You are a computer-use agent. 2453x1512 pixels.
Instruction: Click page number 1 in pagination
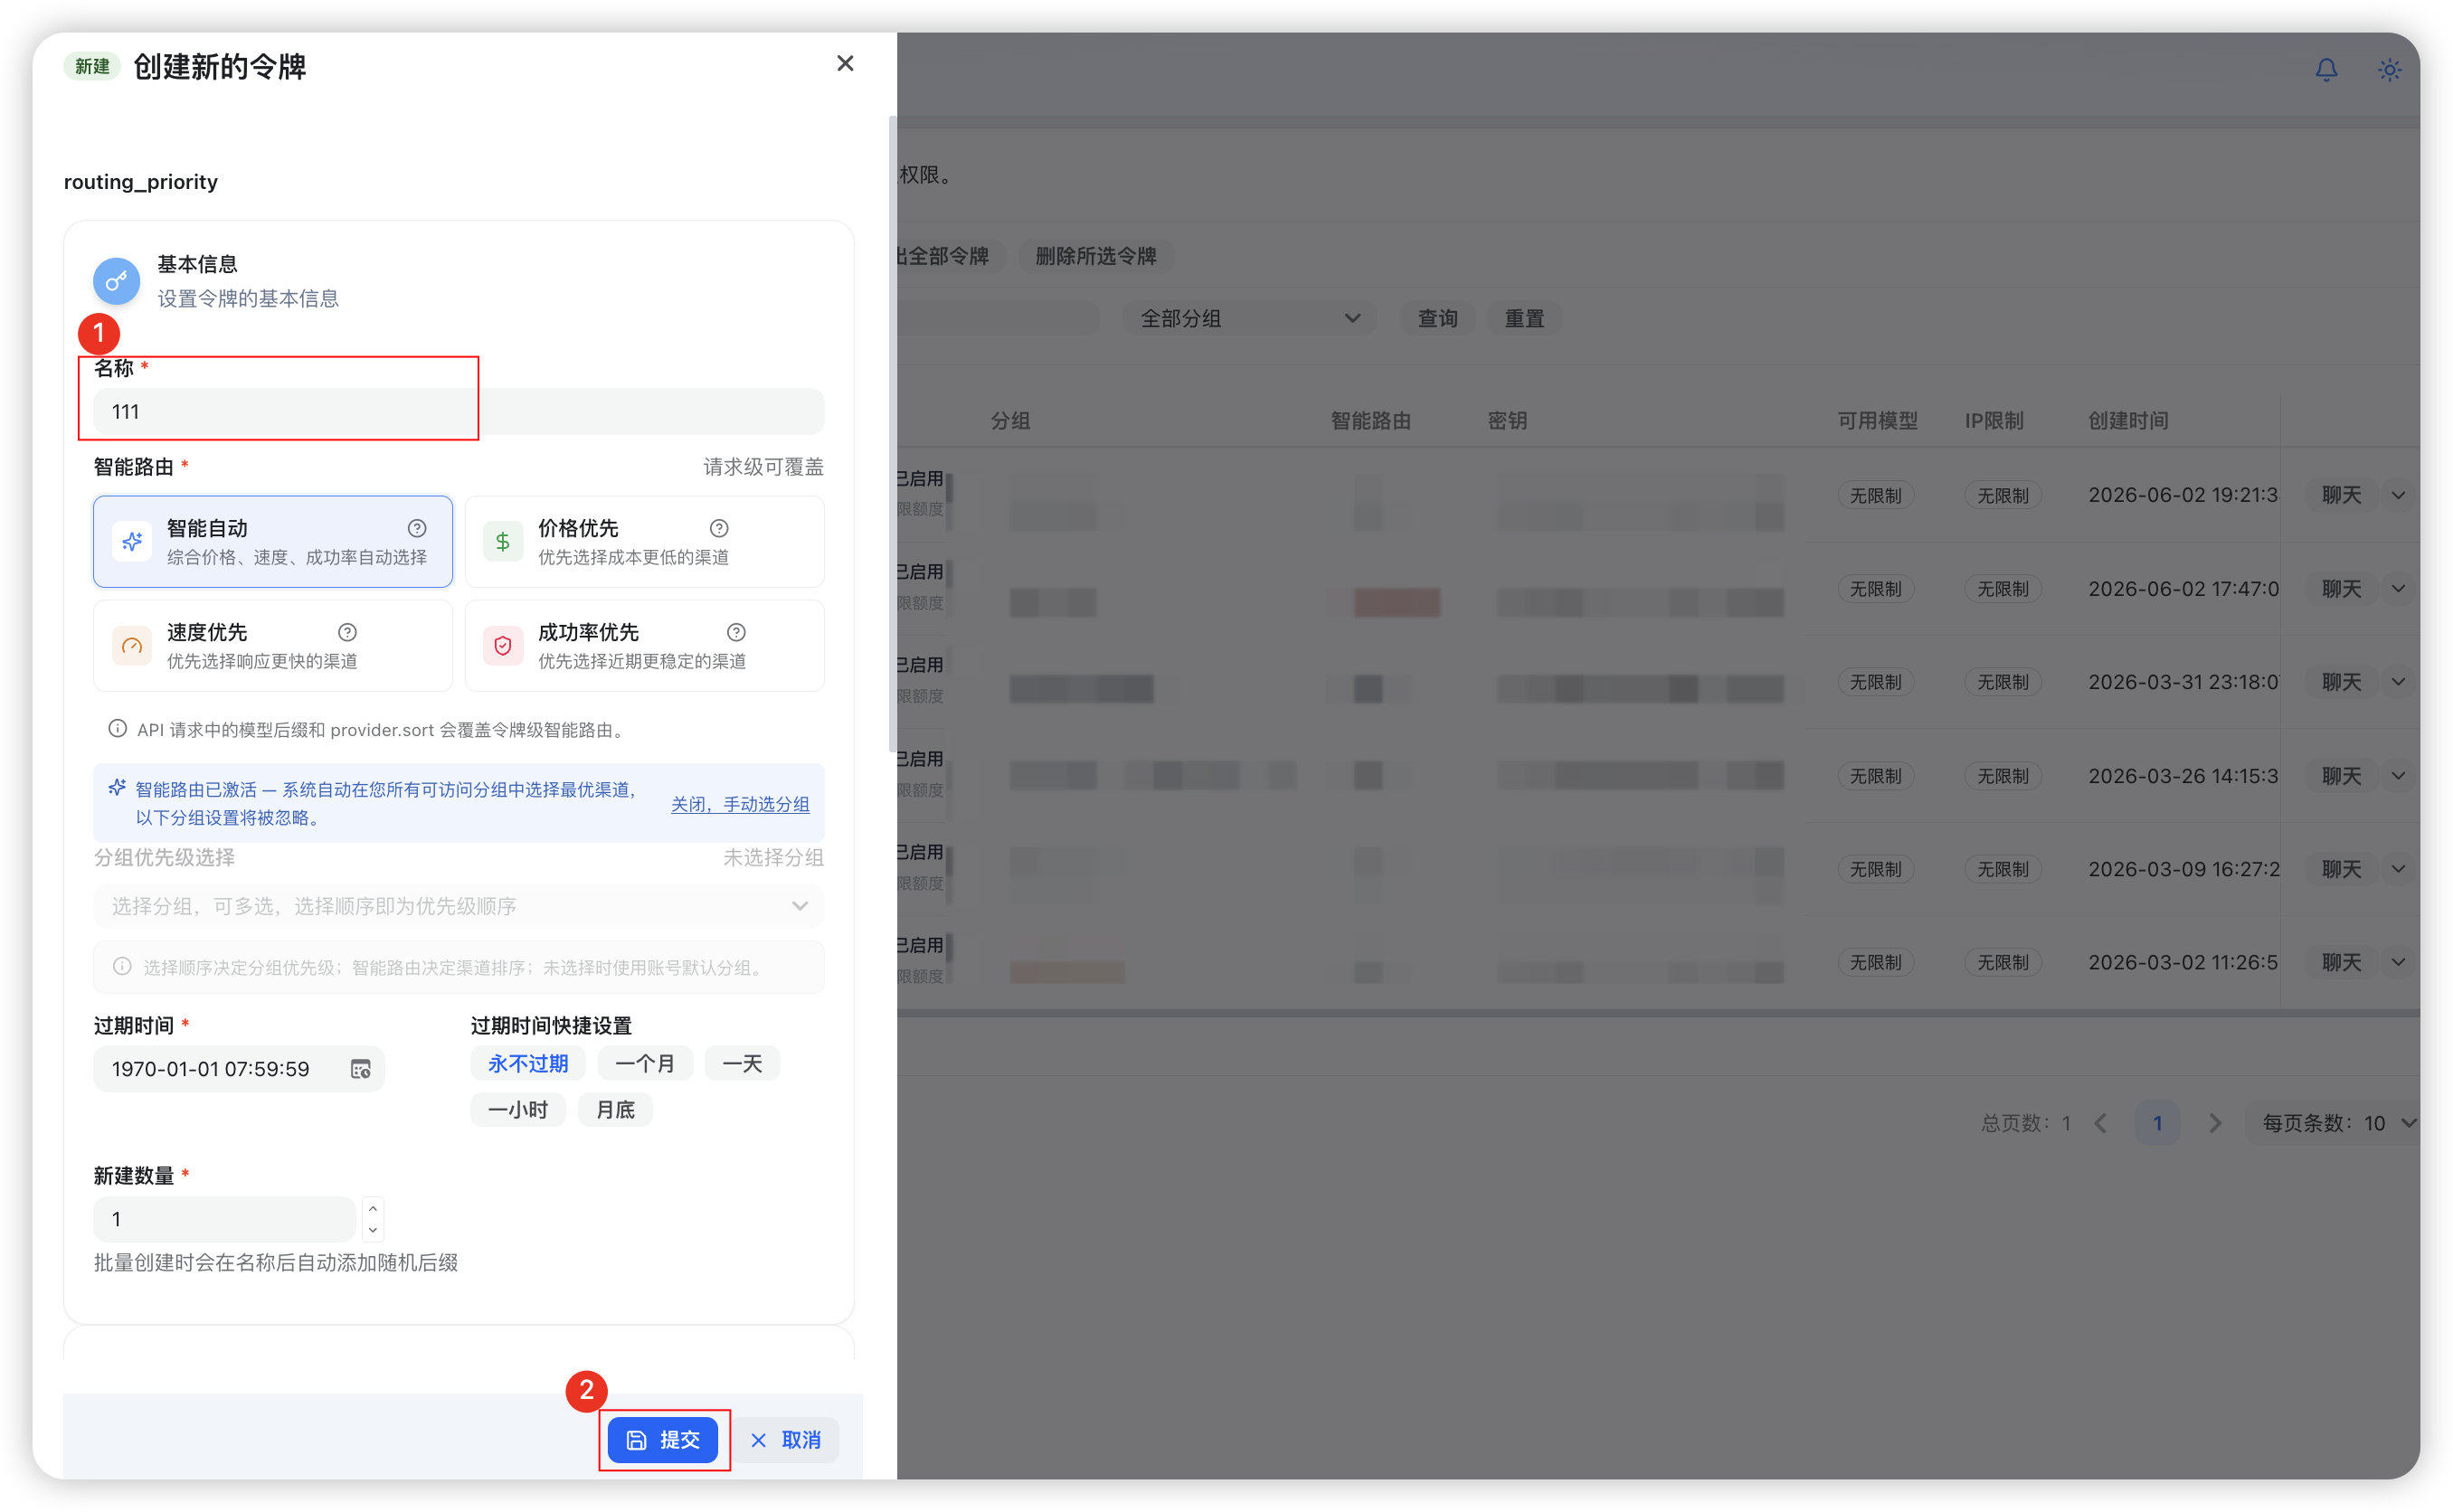[x=2157, y=1123]
